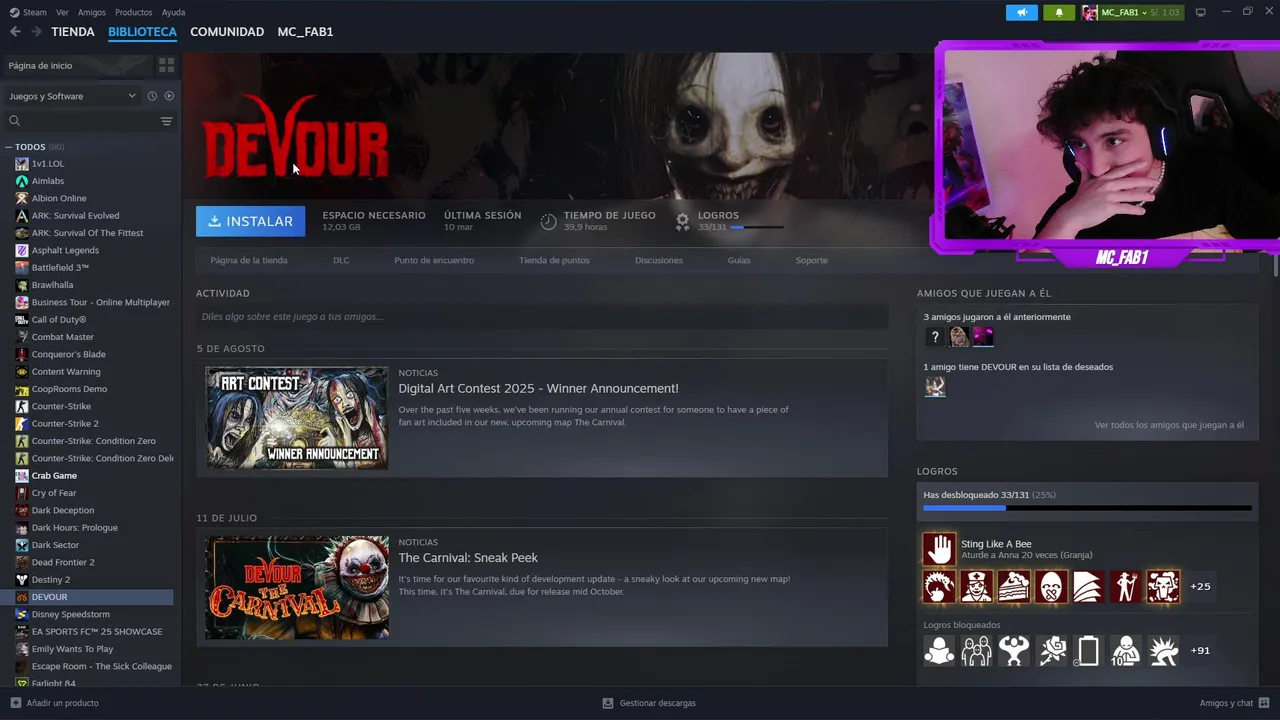Show +25 more unlocked achievements
Viewport: 1280px width, 720px height.
(1200, 586)
